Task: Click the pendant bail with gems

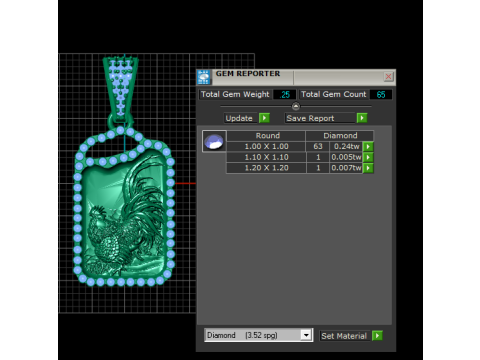Action: click(x=121, y=88)
